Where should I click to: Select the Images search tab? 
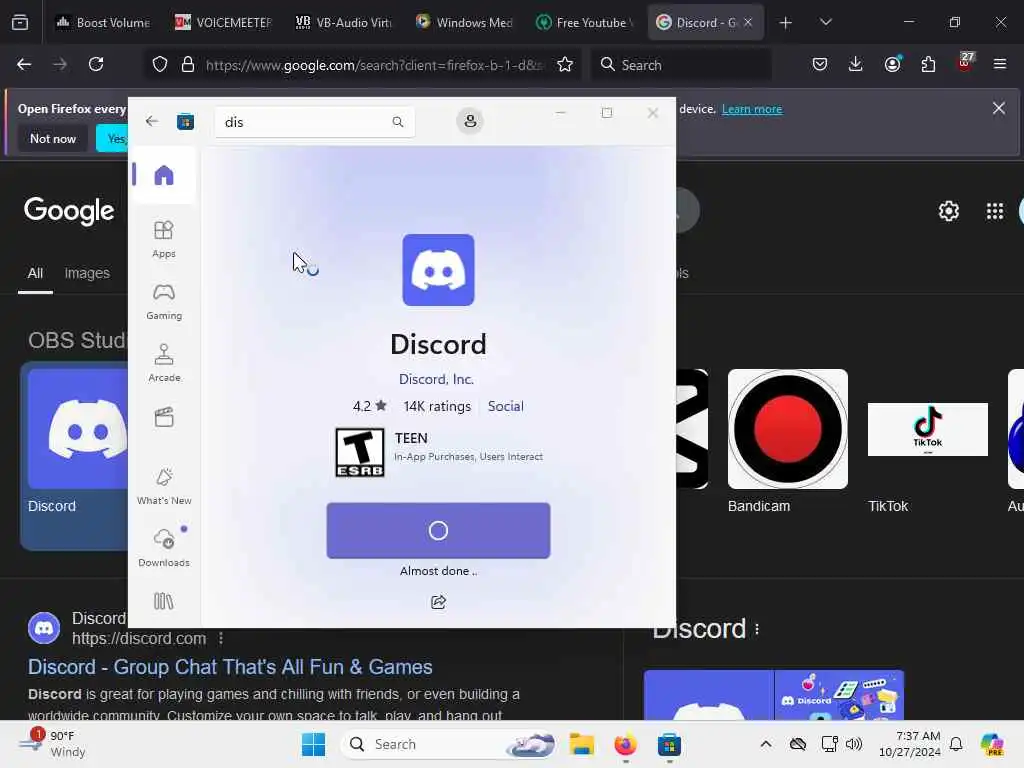tap(87, 273)
